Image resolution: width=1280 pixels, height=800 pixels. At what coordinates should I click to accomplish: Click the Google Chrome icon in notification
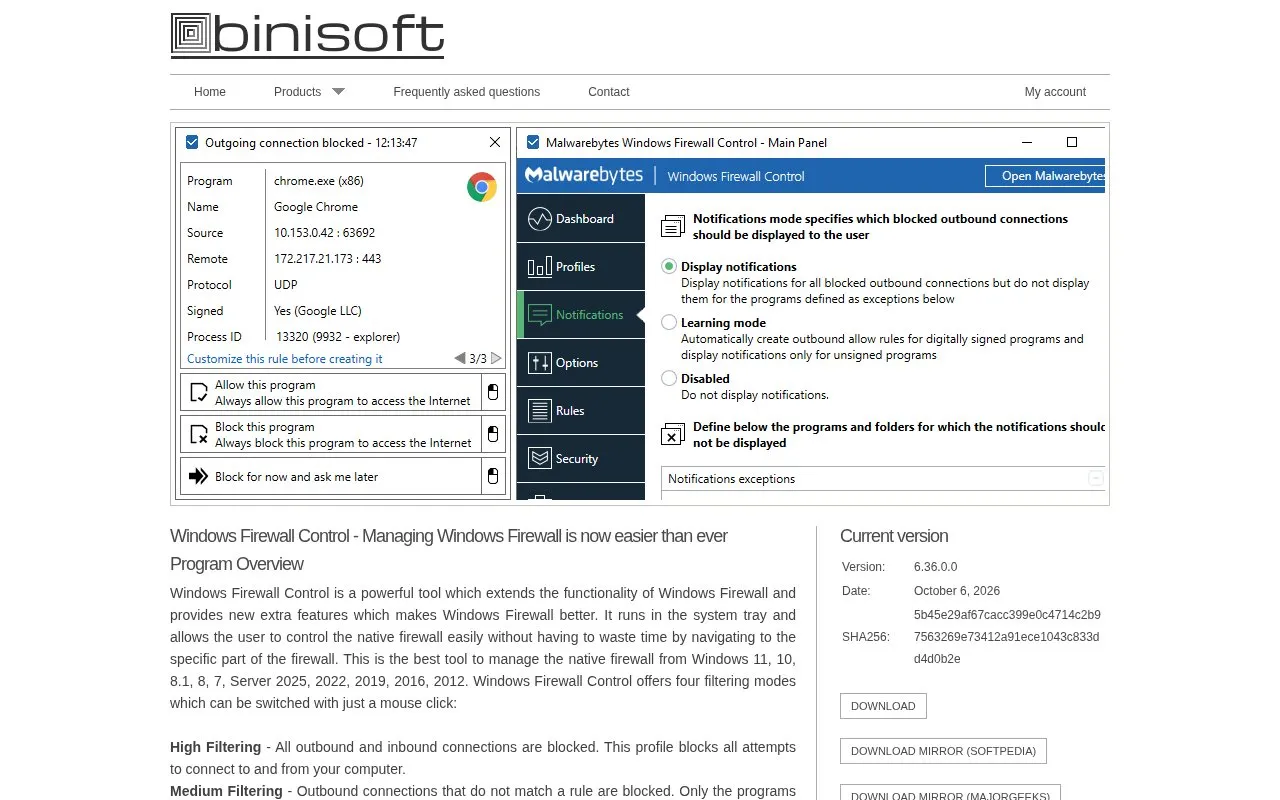pos(482,187)
